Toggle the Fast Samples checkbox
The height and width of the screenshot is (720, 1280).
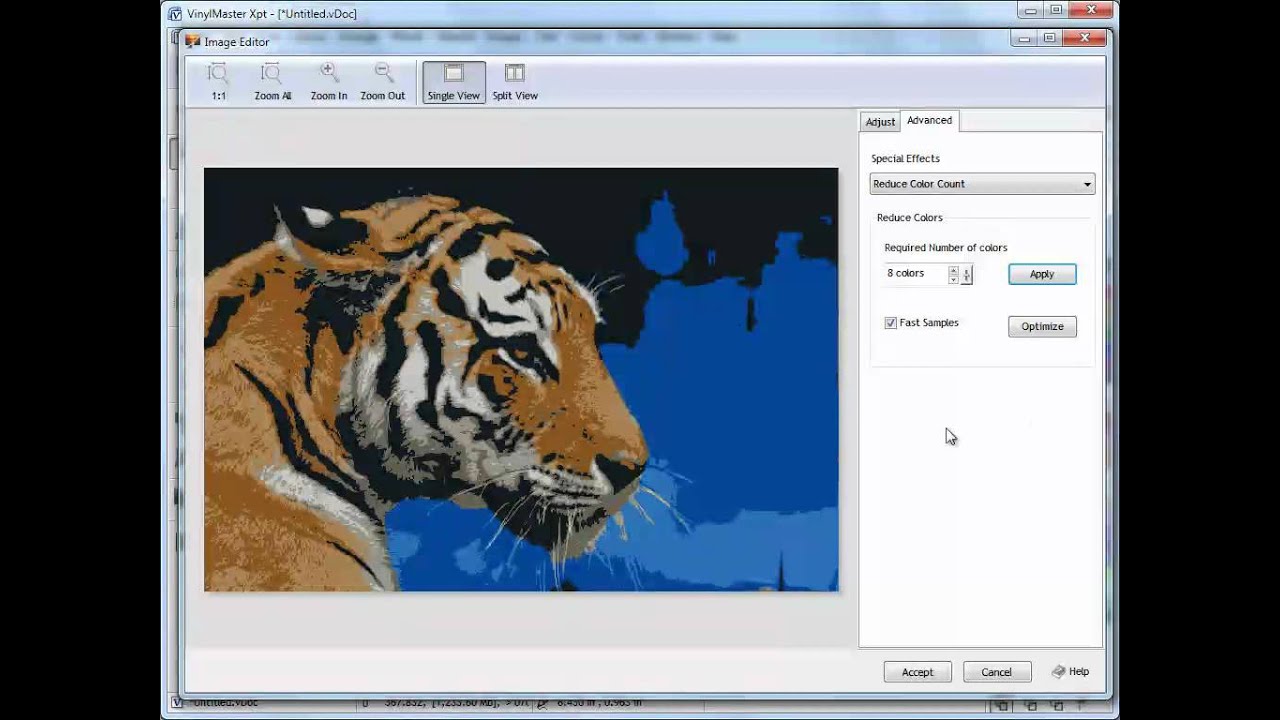click(890, 323)
